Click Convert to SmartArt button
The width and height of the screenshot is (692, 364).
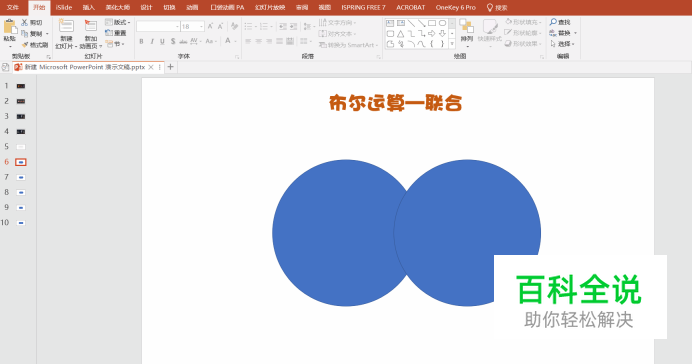(x=349, y=45)
